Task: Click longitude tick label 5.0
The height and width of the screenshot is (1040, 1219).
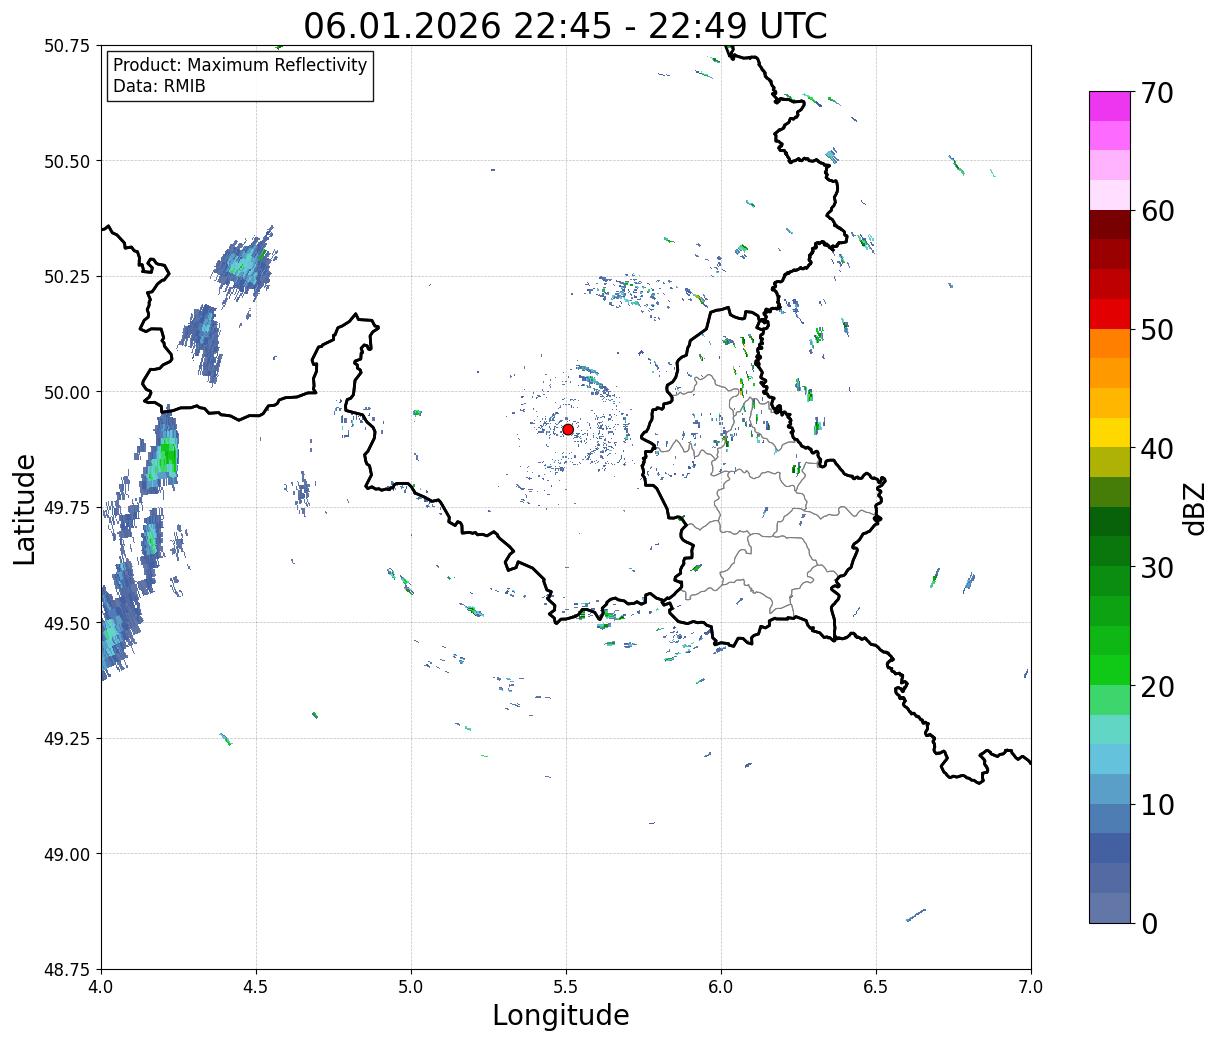Action: click(411, 987)
